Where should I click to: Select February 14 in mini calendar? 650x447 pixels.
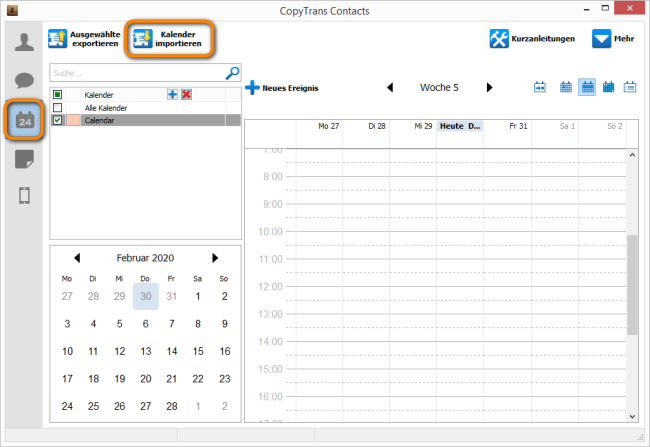(172, 351)
